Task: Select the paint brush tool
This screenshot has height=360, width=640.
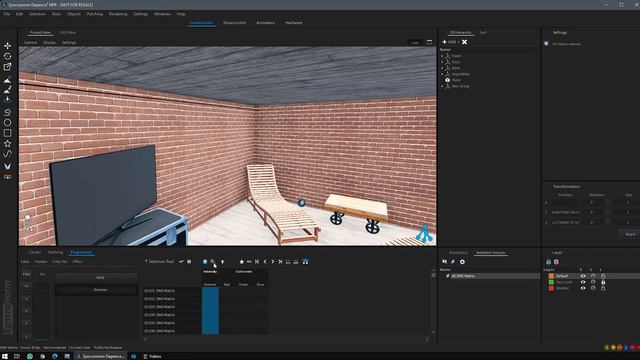Action: coord(7,90)
